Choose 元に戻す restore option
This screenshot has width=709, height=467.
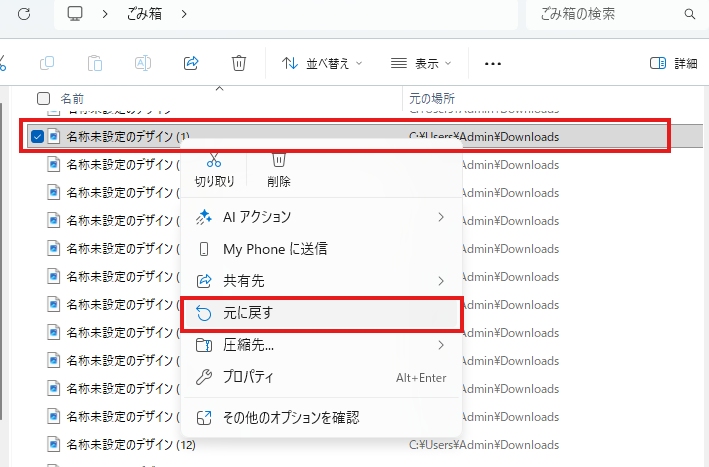tap(321, 313)
